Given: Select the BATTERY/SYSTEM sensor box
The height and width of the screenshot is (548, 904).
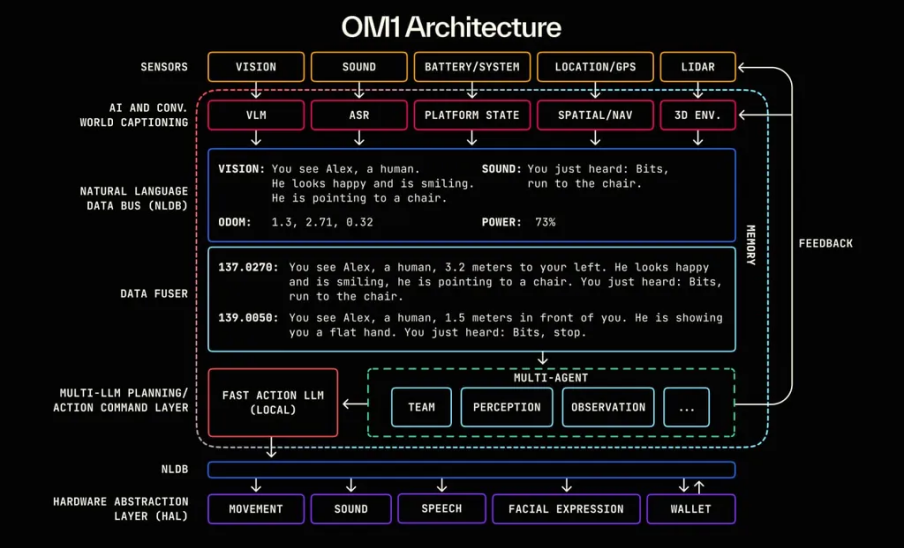Looking at the screenshot, I should (472, 67).
